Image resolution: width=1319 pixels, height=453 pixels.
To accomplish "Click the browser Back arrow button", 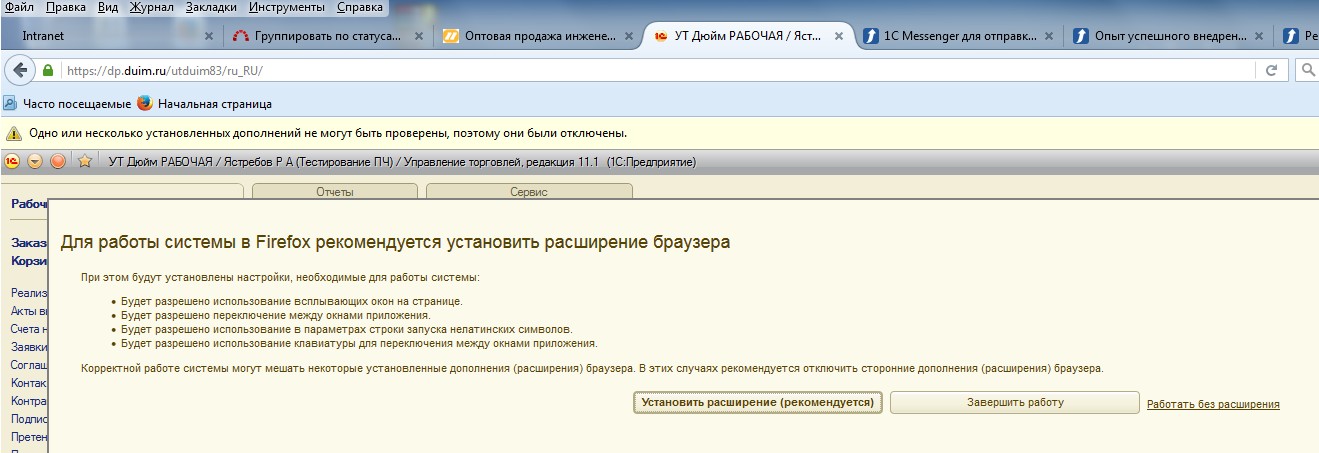I will coord(18,71).
